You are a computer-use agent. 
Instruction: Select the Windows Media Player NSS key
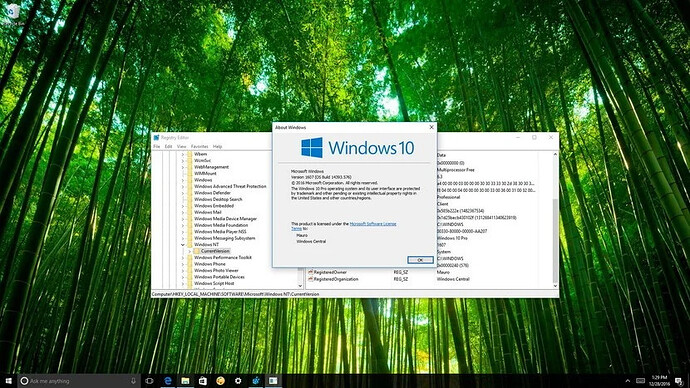click(220, 231)
